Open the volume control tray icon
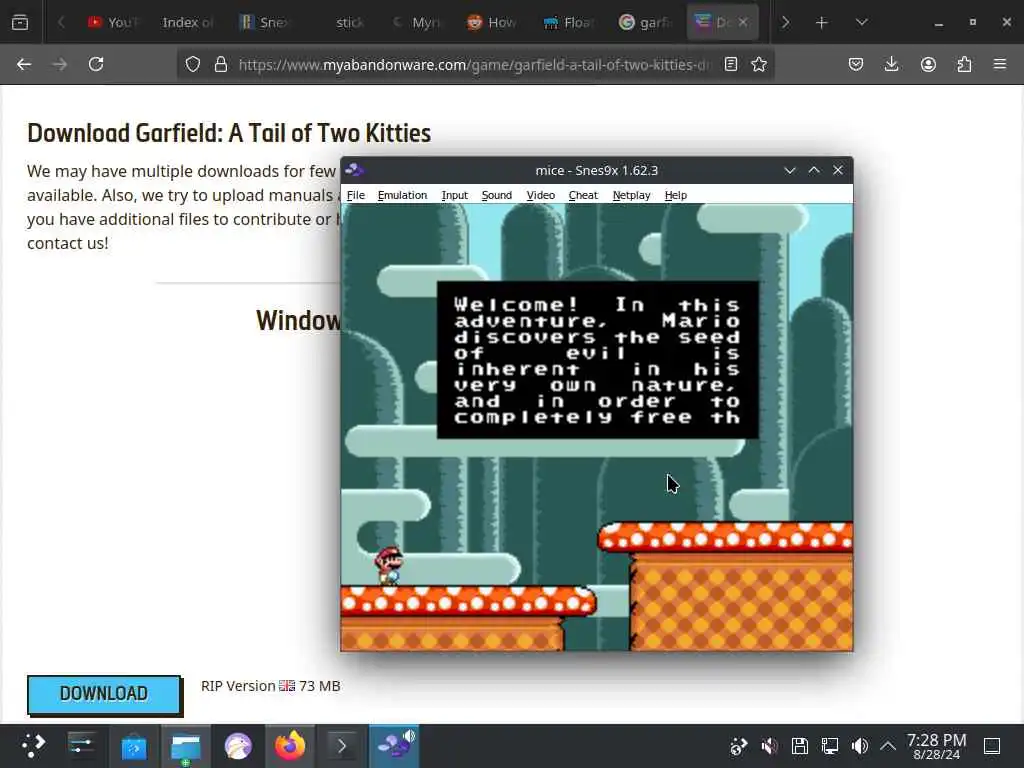The height and width of the screenshot is (768, 1024). point(860,746)
